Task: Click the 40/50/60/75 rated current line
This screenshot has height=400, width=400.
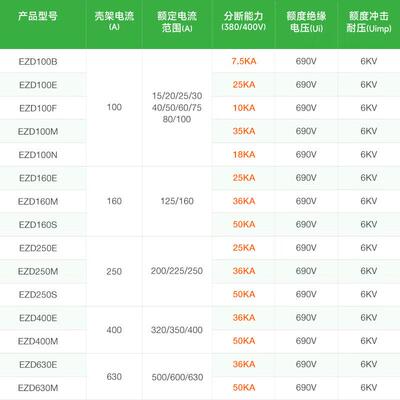Action: pos(177,108)
